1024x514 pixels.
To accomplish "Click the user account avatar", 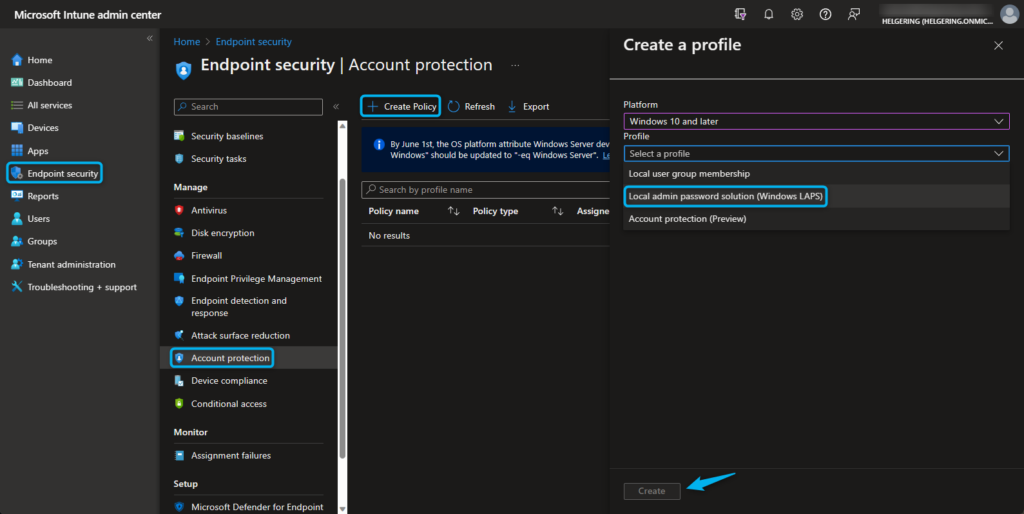I will pos(1009,14).
